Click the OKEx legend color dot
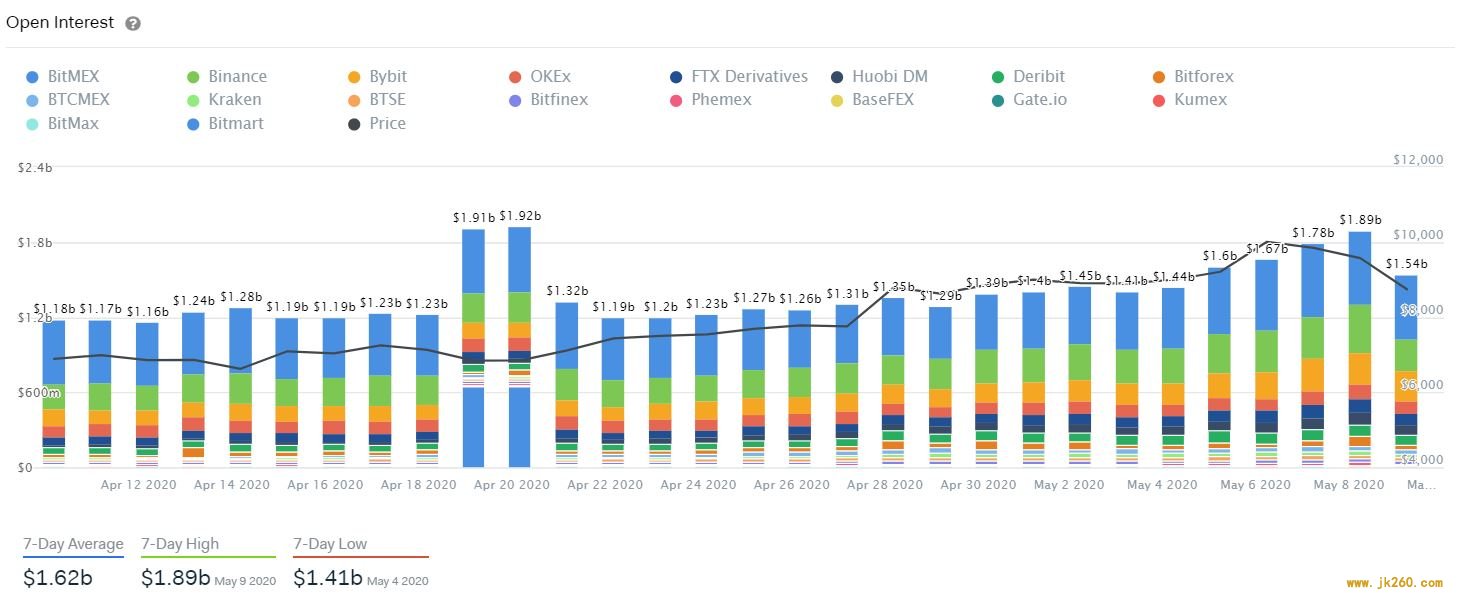Screen dimensions: 1457x603 point(516,77)
